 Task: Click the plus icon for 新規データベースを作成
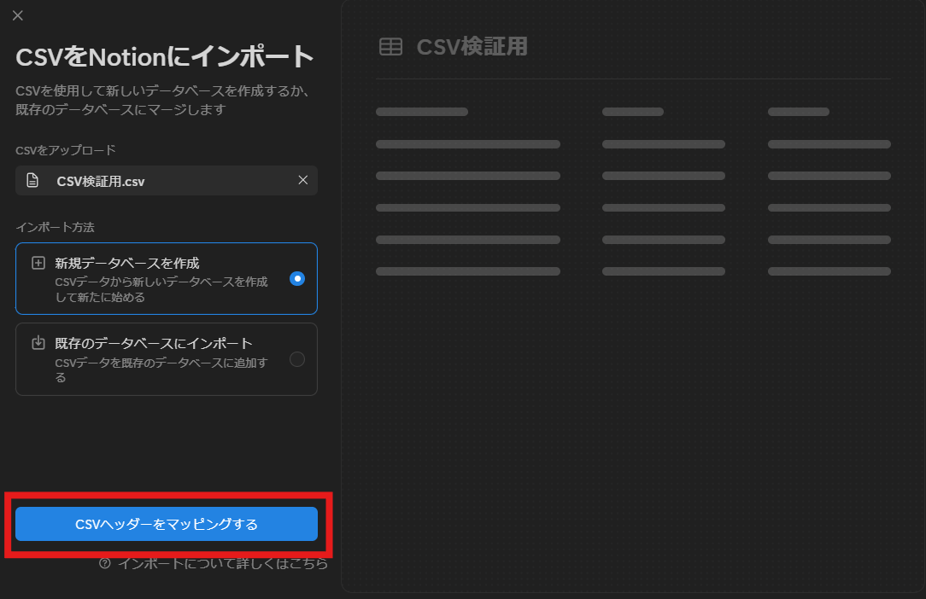38,263
